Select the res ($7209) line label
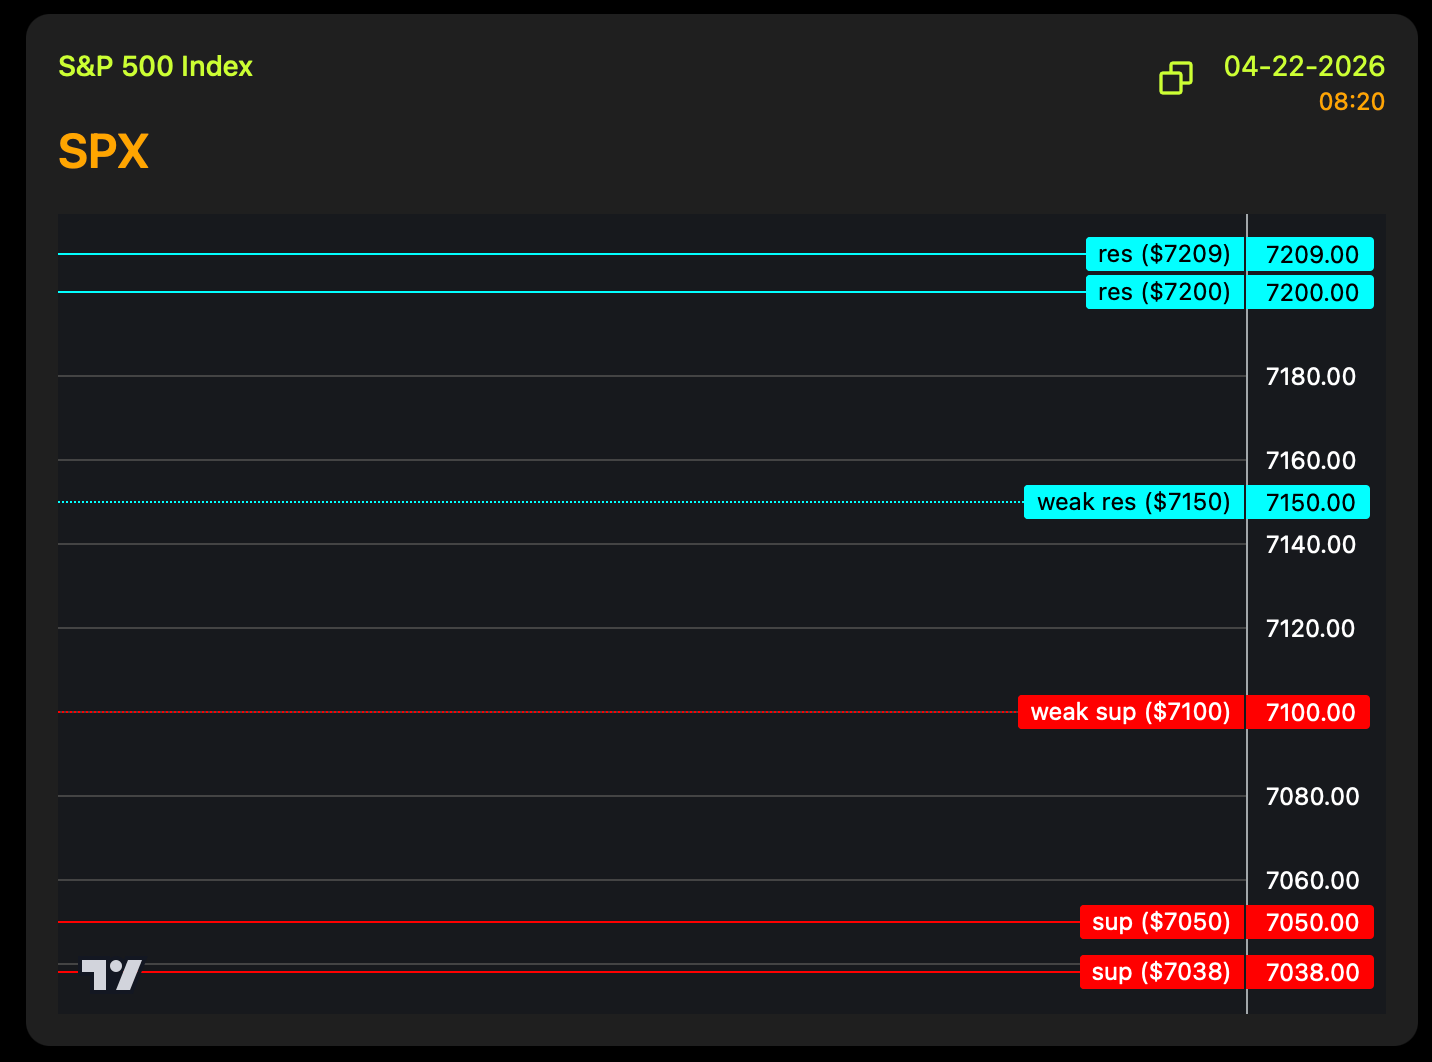This screenshot has width=1432, height=1062. pos(1165,254)
